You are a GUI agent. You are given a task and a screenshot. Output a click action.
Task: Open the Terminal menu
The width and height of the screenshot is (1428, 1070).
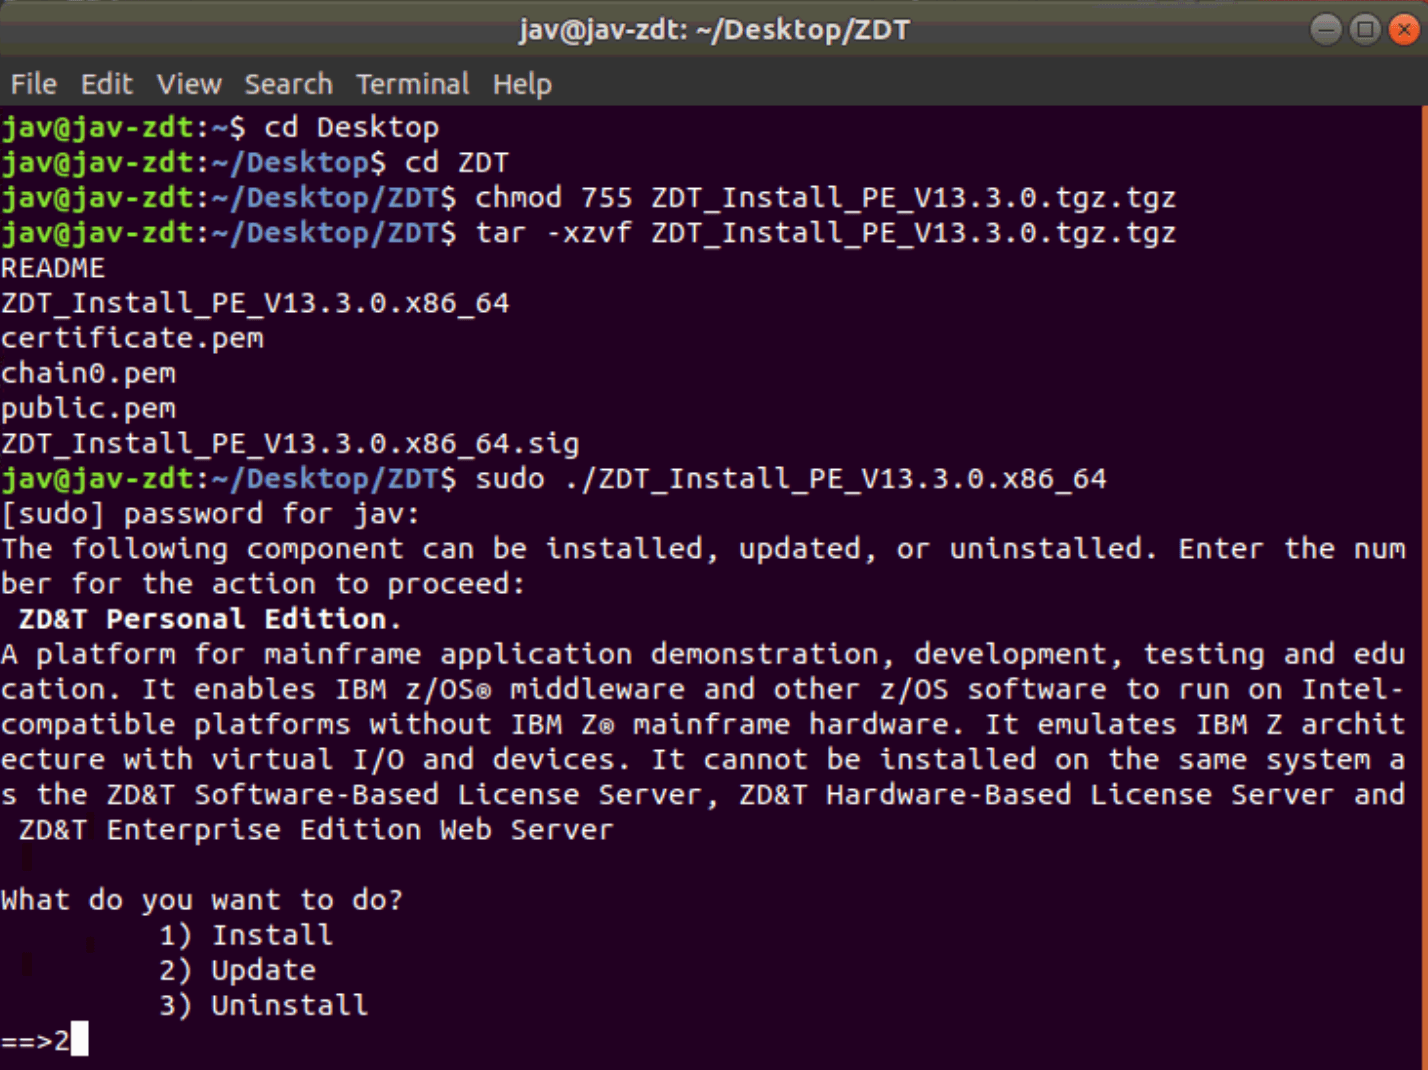[412, 84]
